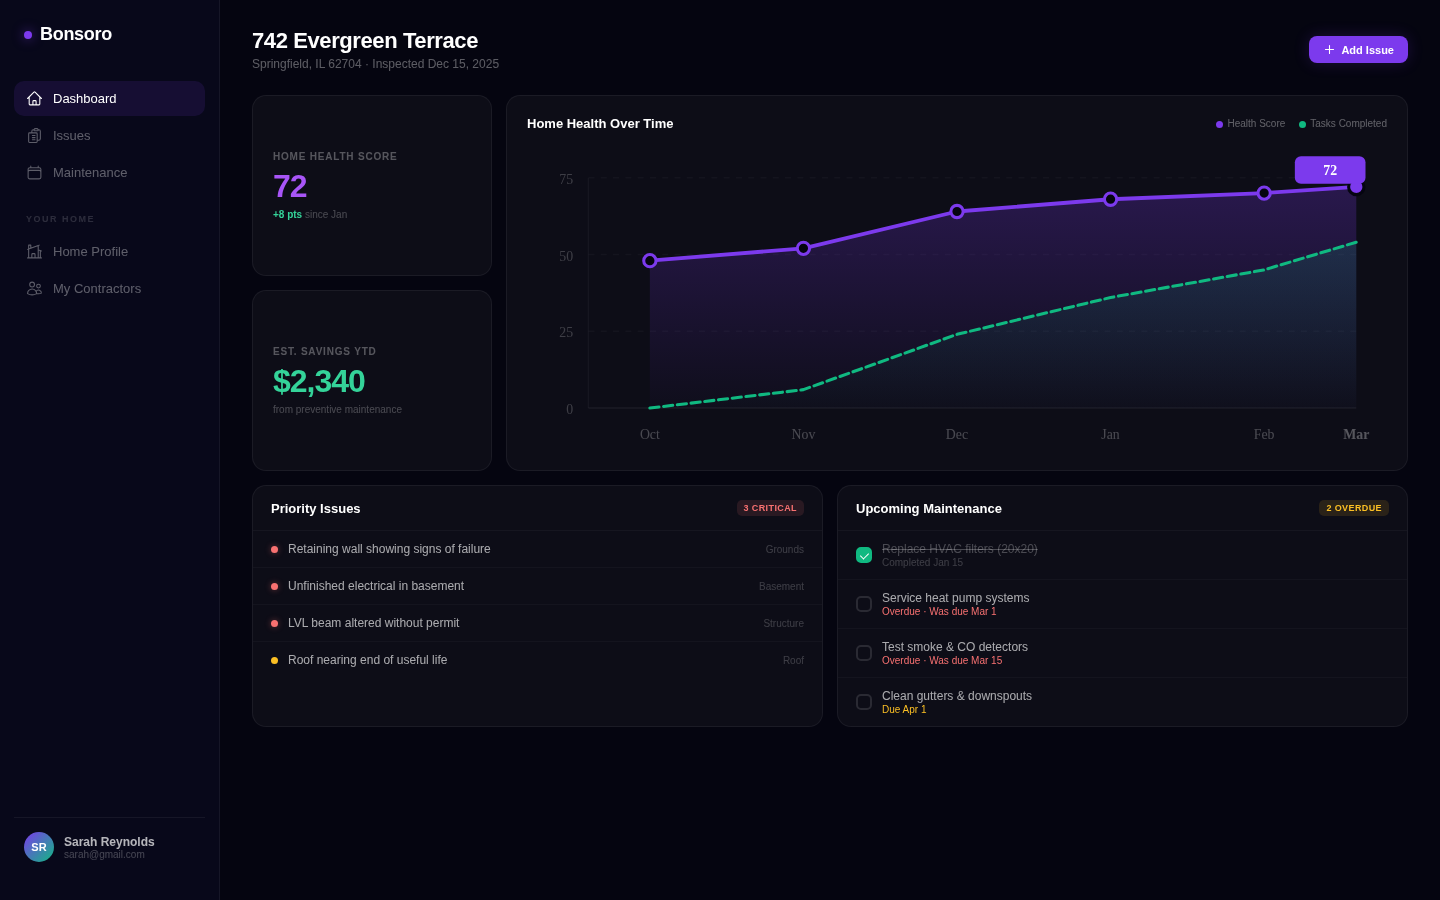Open My Contractors via the people icon
Image resolution: width=1440 pixels, height=900 pixels.
pyautogui.click(x=33, y=288)
